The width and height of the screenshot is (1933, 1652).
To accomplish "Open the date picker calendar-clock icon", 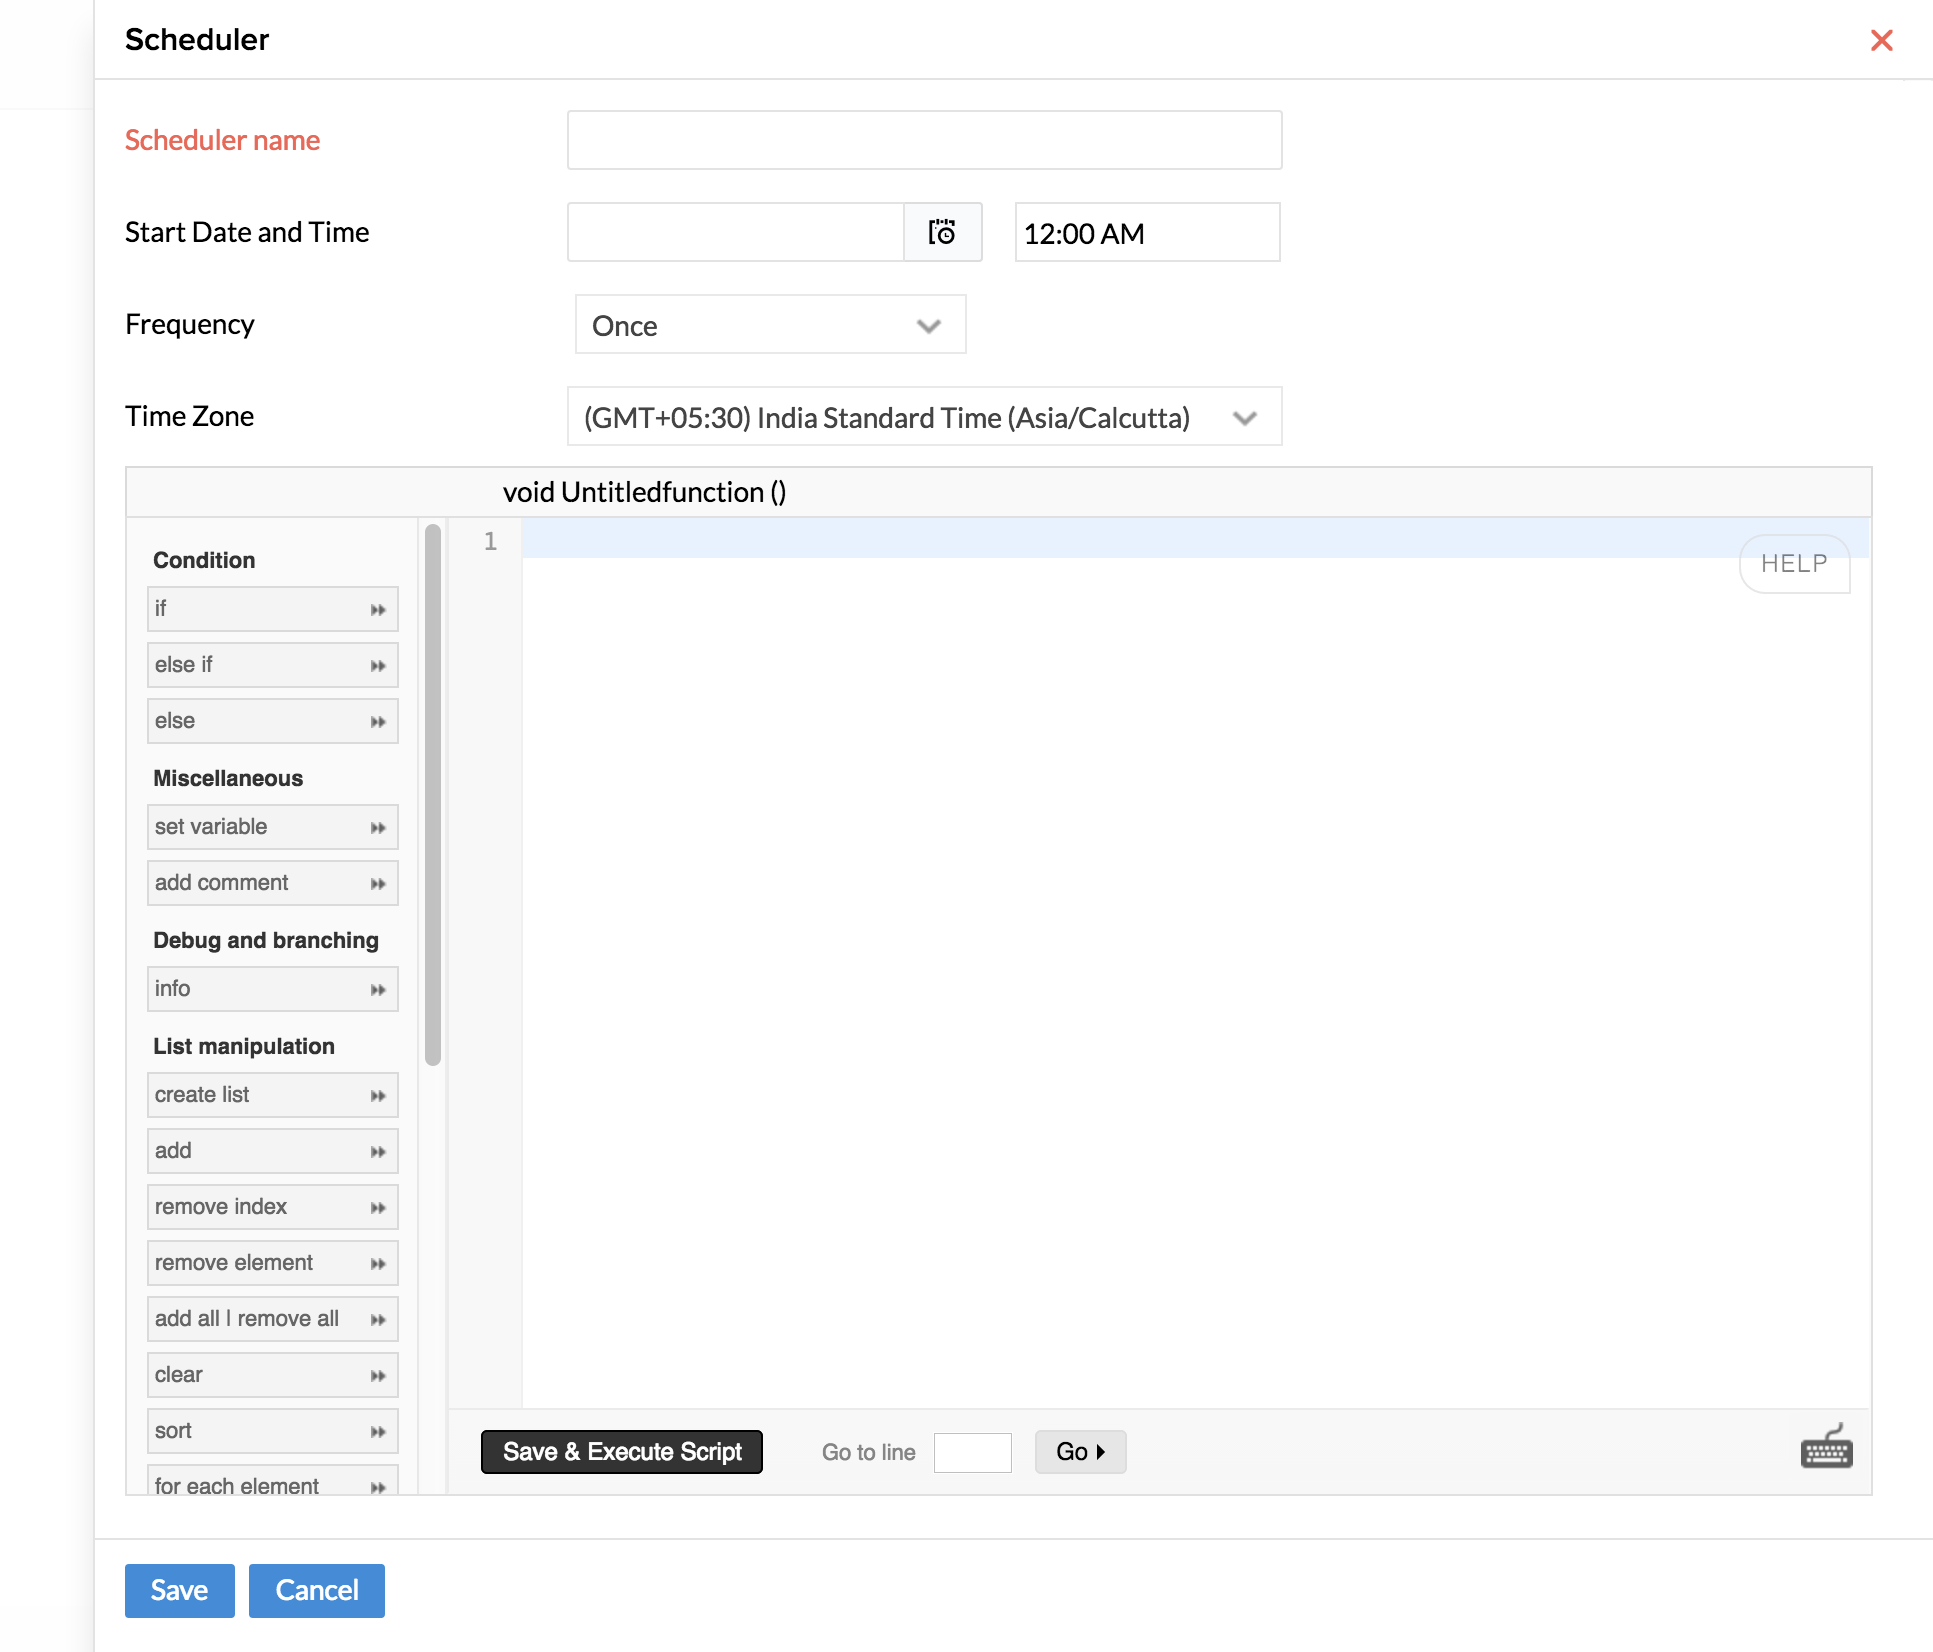I will [x=942, y=232].
